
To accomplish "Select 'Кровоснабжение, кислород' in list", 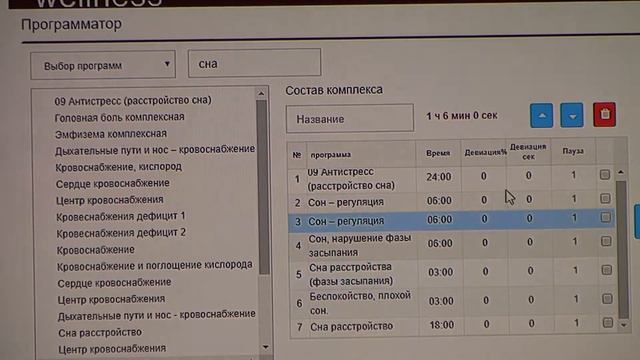I will 118,167.
